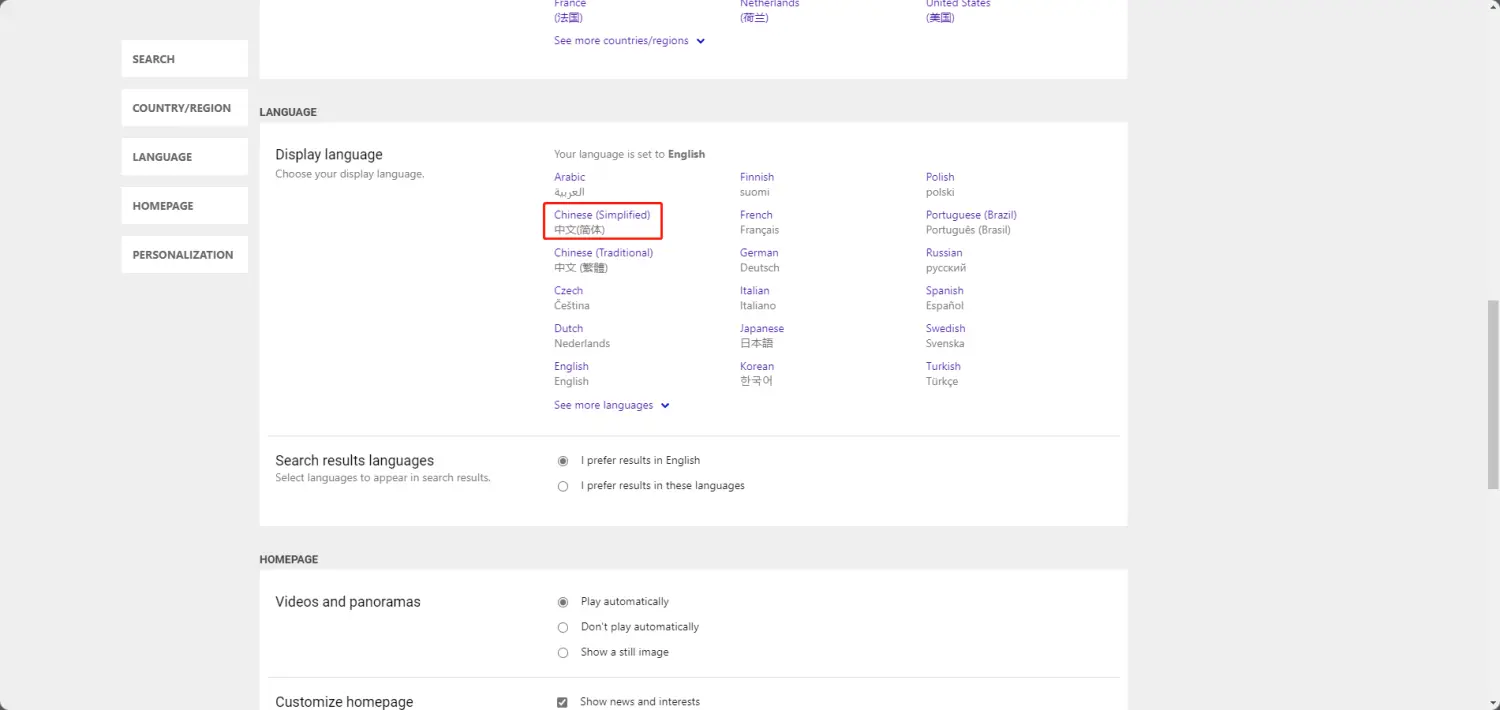Open PERSONALIZATION sidebar section
Screen dimensions: 1500x710
click(x=184, y=255)
